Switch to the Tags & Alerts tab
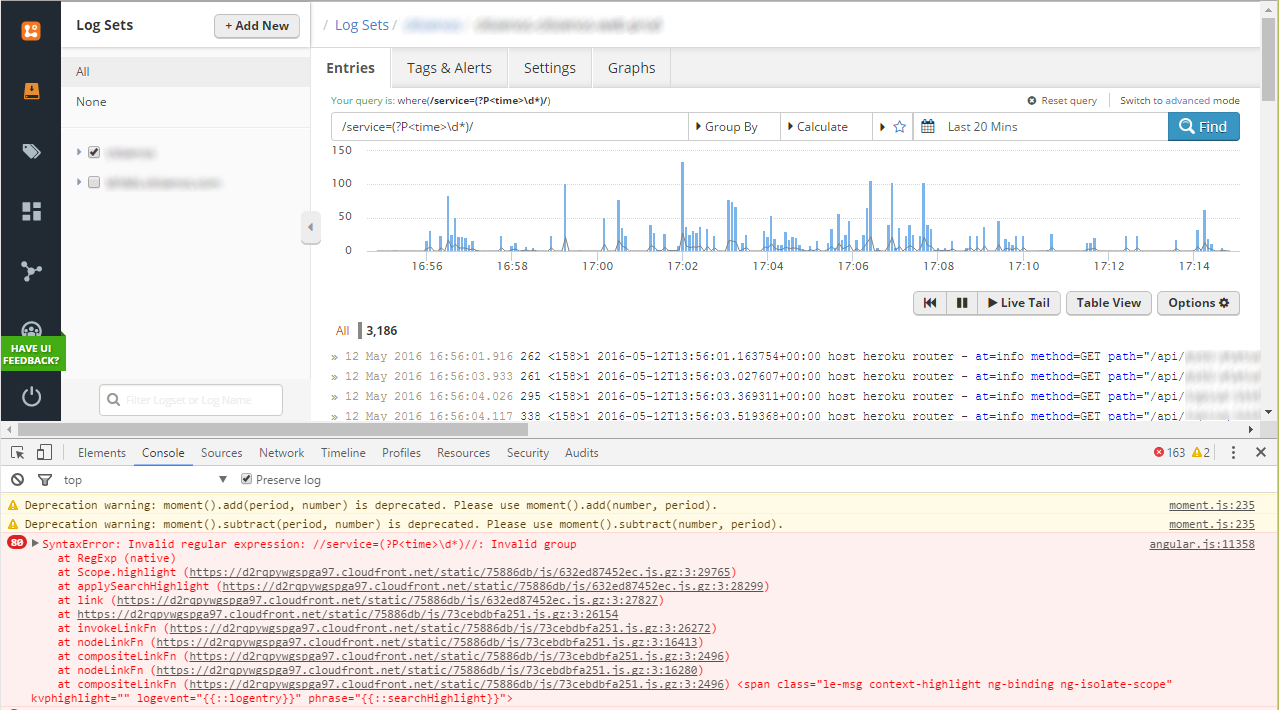The image size is (1279, 710). 449,68
